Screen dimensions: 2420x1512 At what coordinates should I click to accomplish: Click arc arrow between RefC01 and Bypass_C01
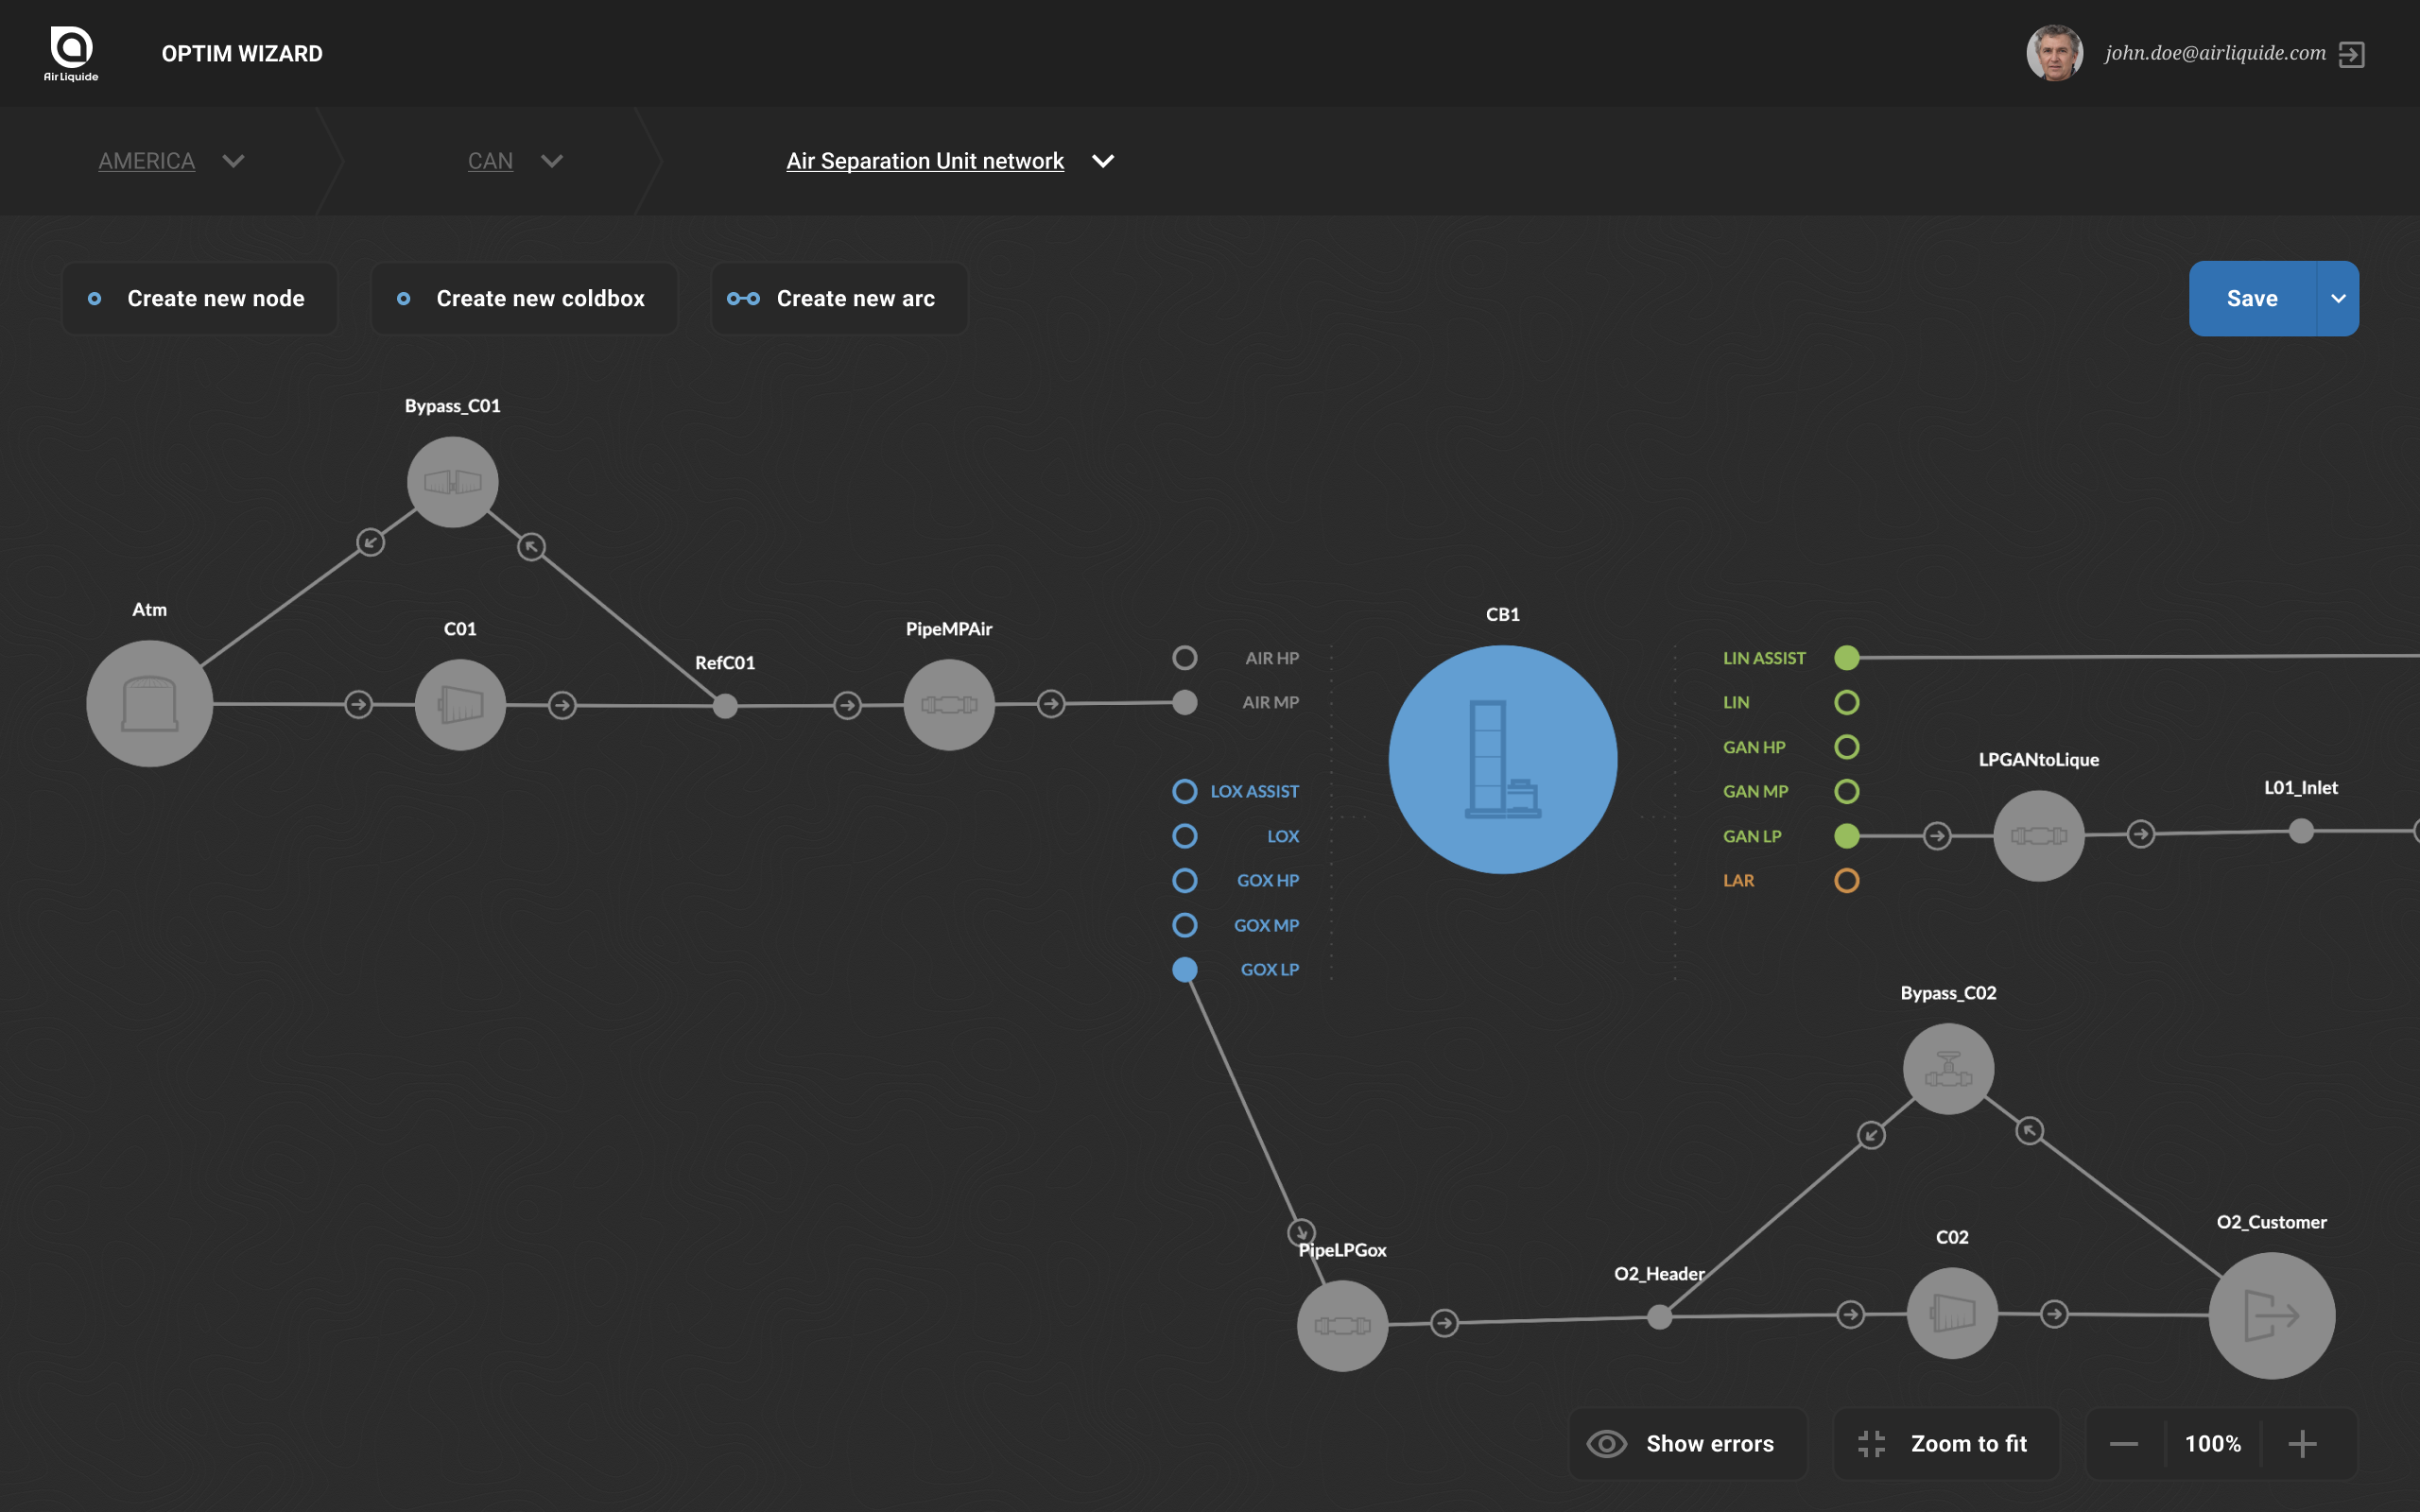pyautogui.click(x=531, y=546)
